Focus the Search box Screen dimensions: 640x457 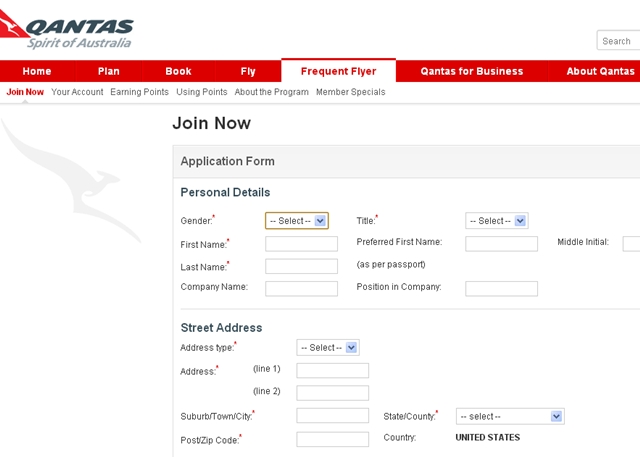pos(618,40)
